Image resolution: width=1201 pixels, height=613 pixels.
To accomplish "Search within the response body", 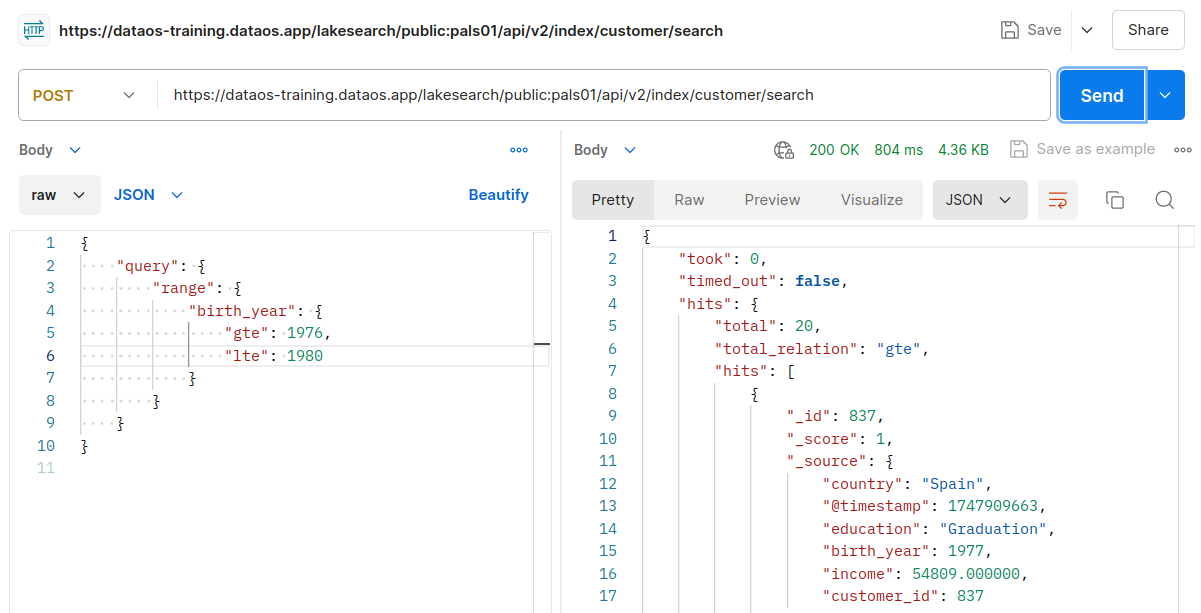I will 1164,200.
